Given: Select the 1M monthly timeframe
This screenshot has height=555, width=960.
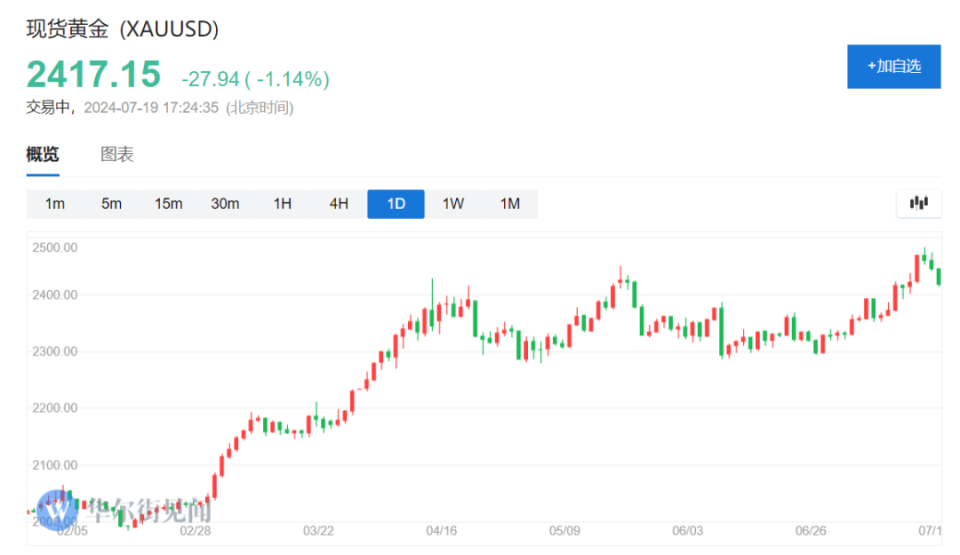Looking at the screenshot, I should point(510,204).
